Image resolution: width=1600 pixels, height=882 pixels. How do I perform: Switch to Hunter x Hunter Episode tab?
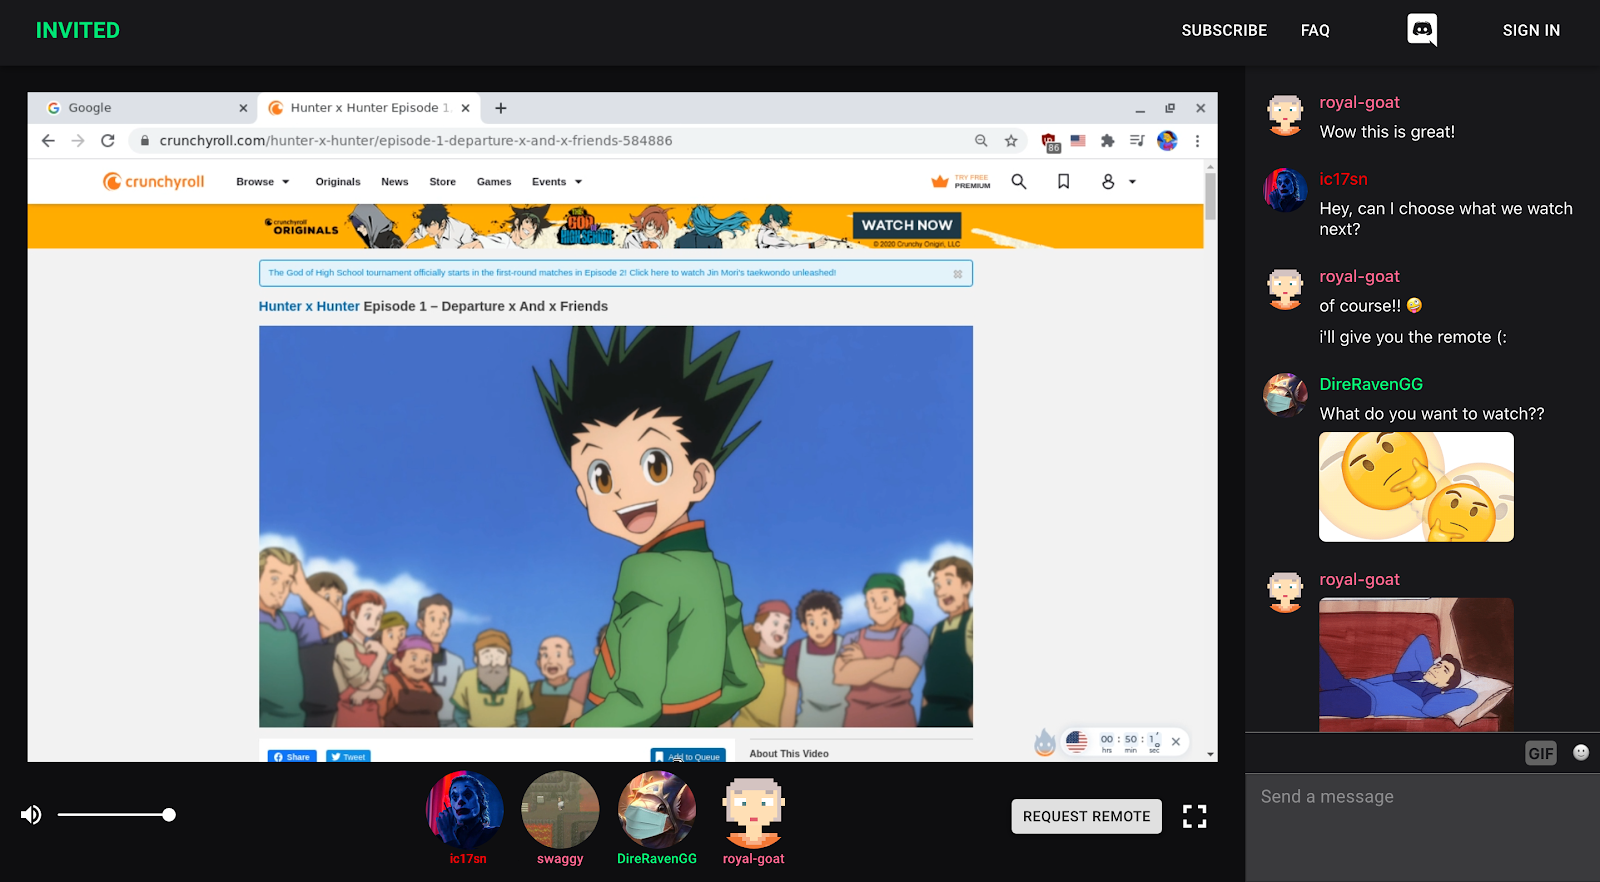point(369,108)
